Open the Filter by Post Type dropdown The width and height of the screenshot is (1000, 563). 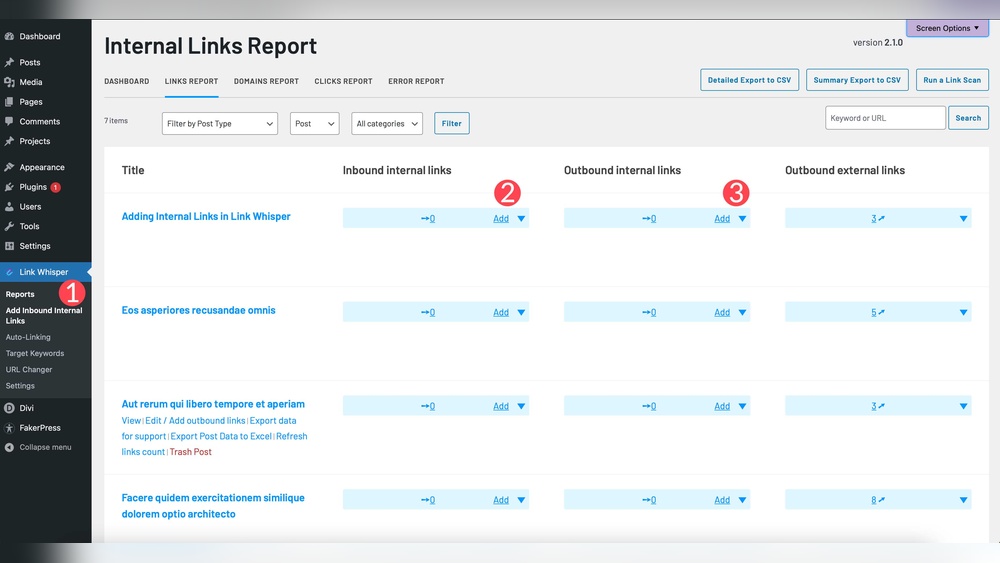point(219,124)
